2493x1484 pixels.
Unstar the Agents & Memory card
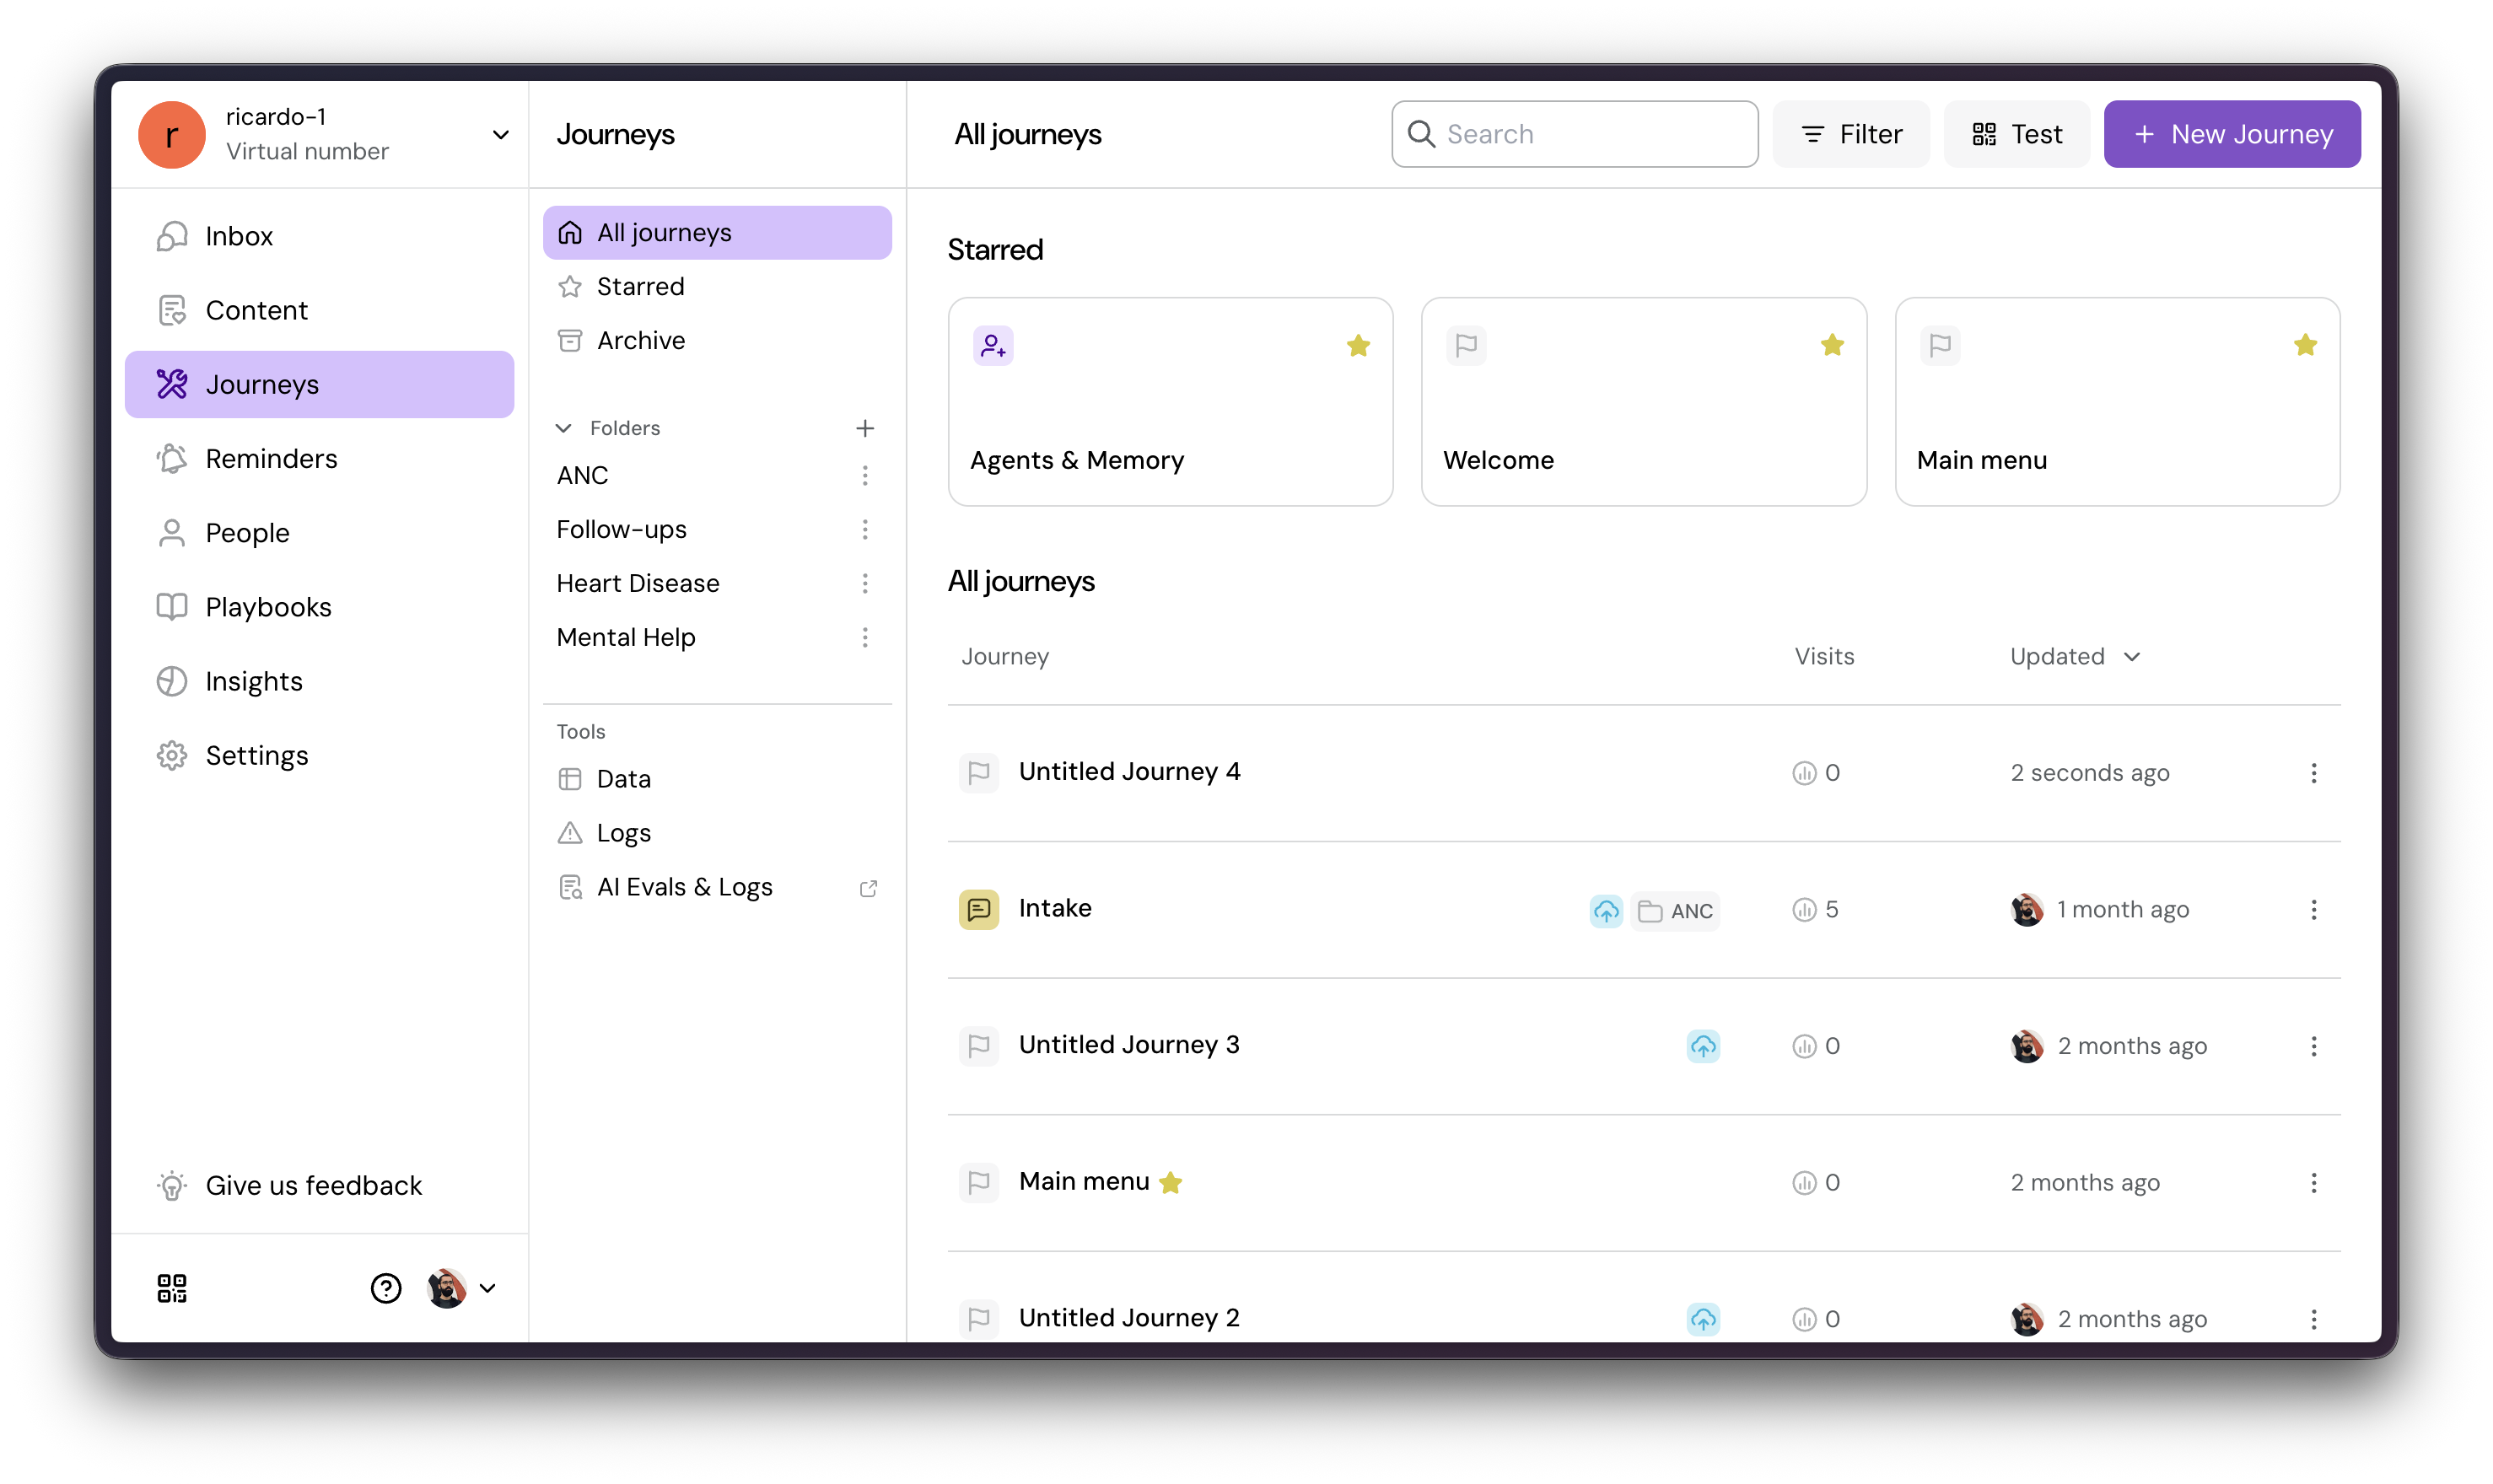point(1358,346)
